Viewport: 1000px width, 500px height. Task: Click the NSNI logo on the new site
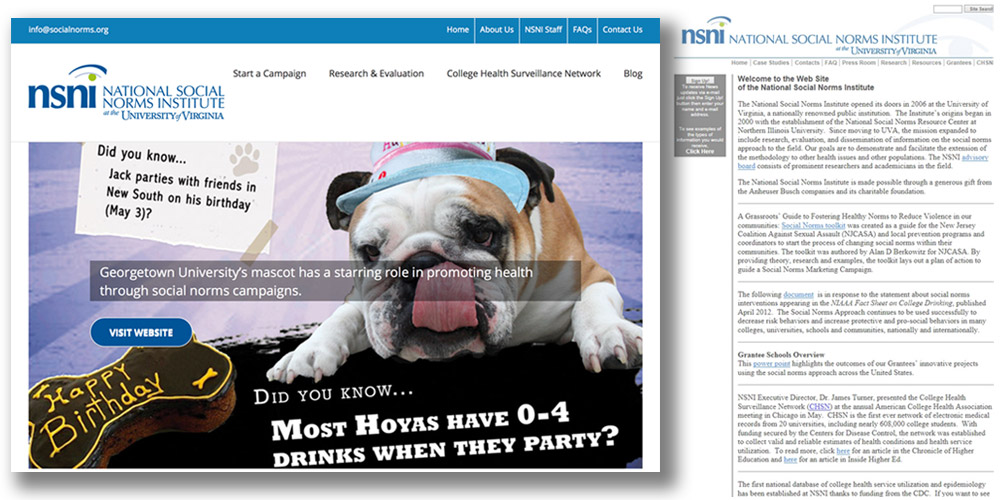click(126, 92)
